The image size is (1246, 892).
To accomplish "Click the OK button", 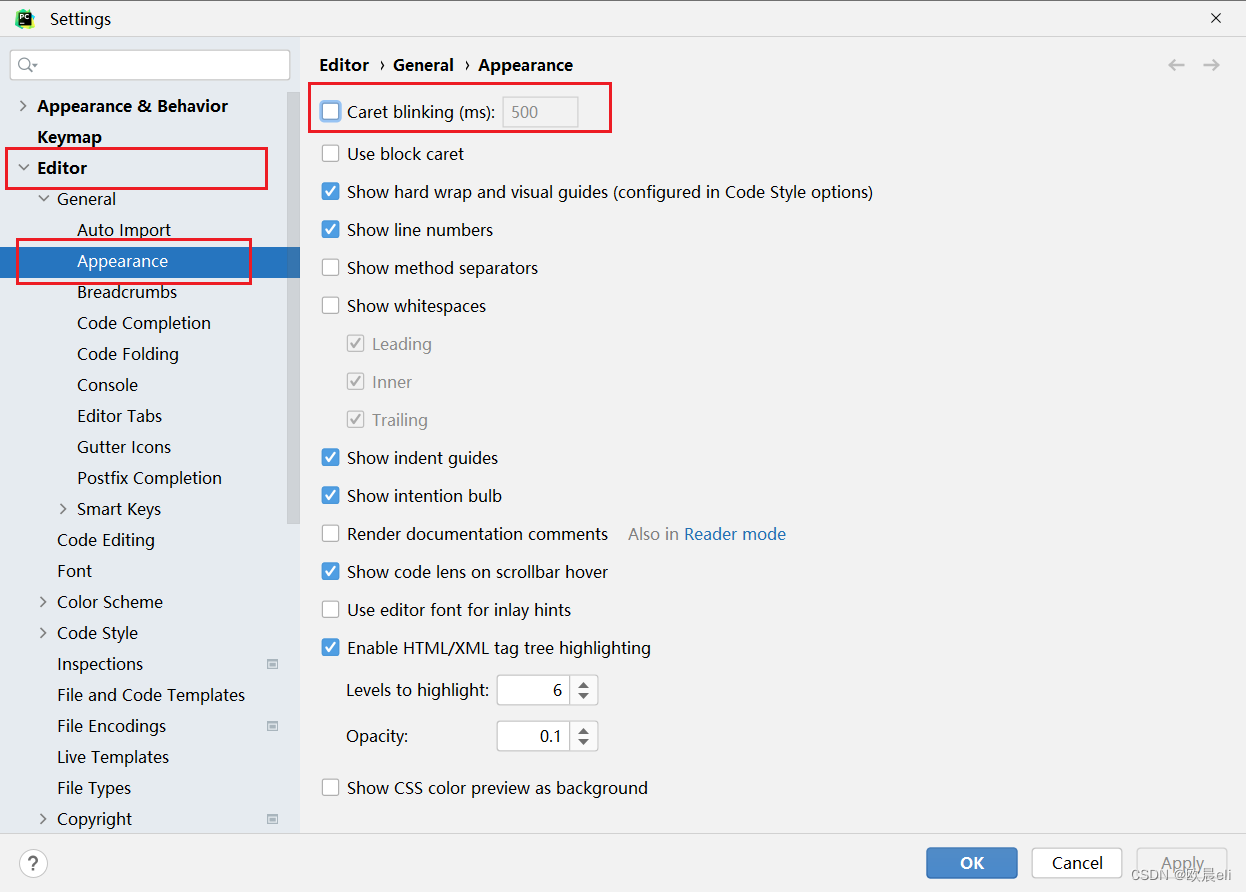I will coord(972,863).
